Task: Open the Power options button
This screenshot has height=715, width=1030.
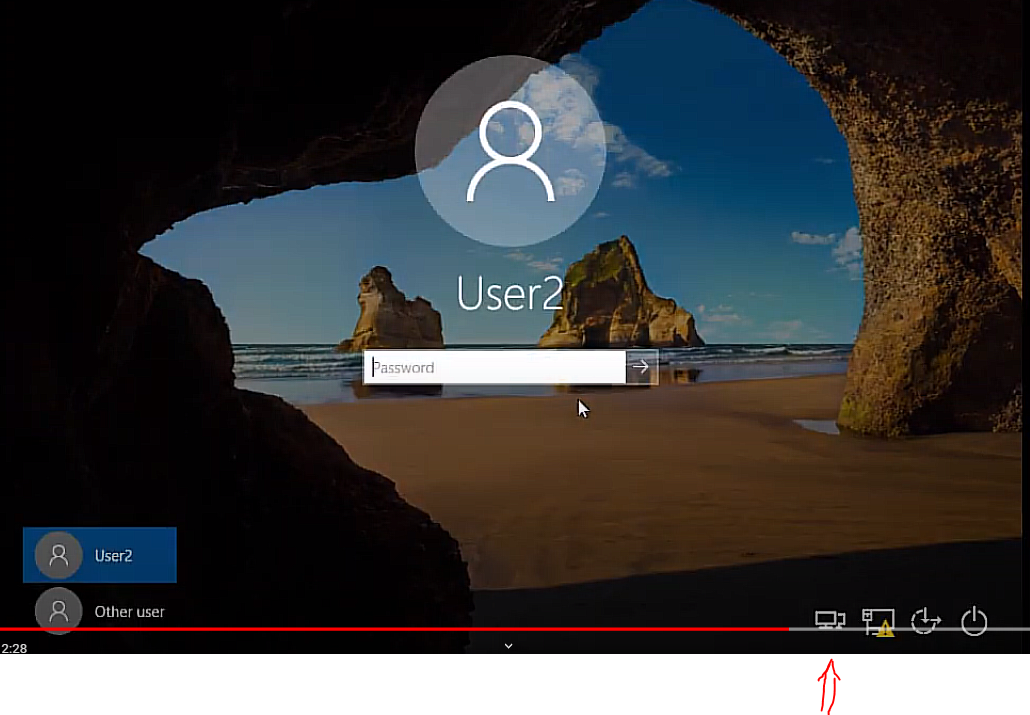Action: click(x=974, y=621)
